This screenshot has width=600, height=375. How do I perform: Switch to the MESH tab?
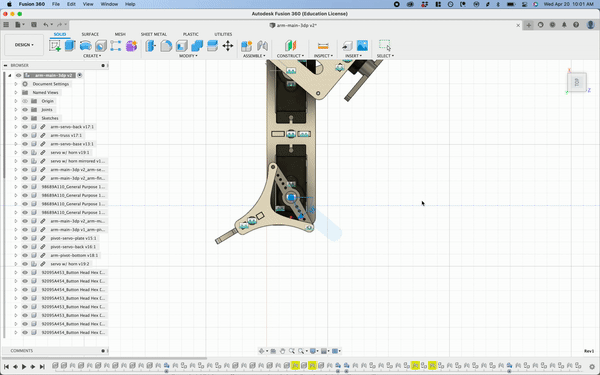120,34
